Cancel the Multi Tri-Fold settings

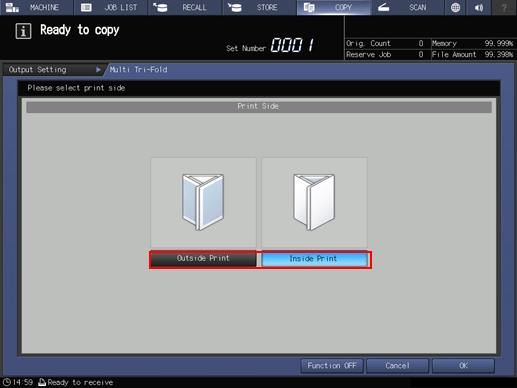click(x=397, y=366)
